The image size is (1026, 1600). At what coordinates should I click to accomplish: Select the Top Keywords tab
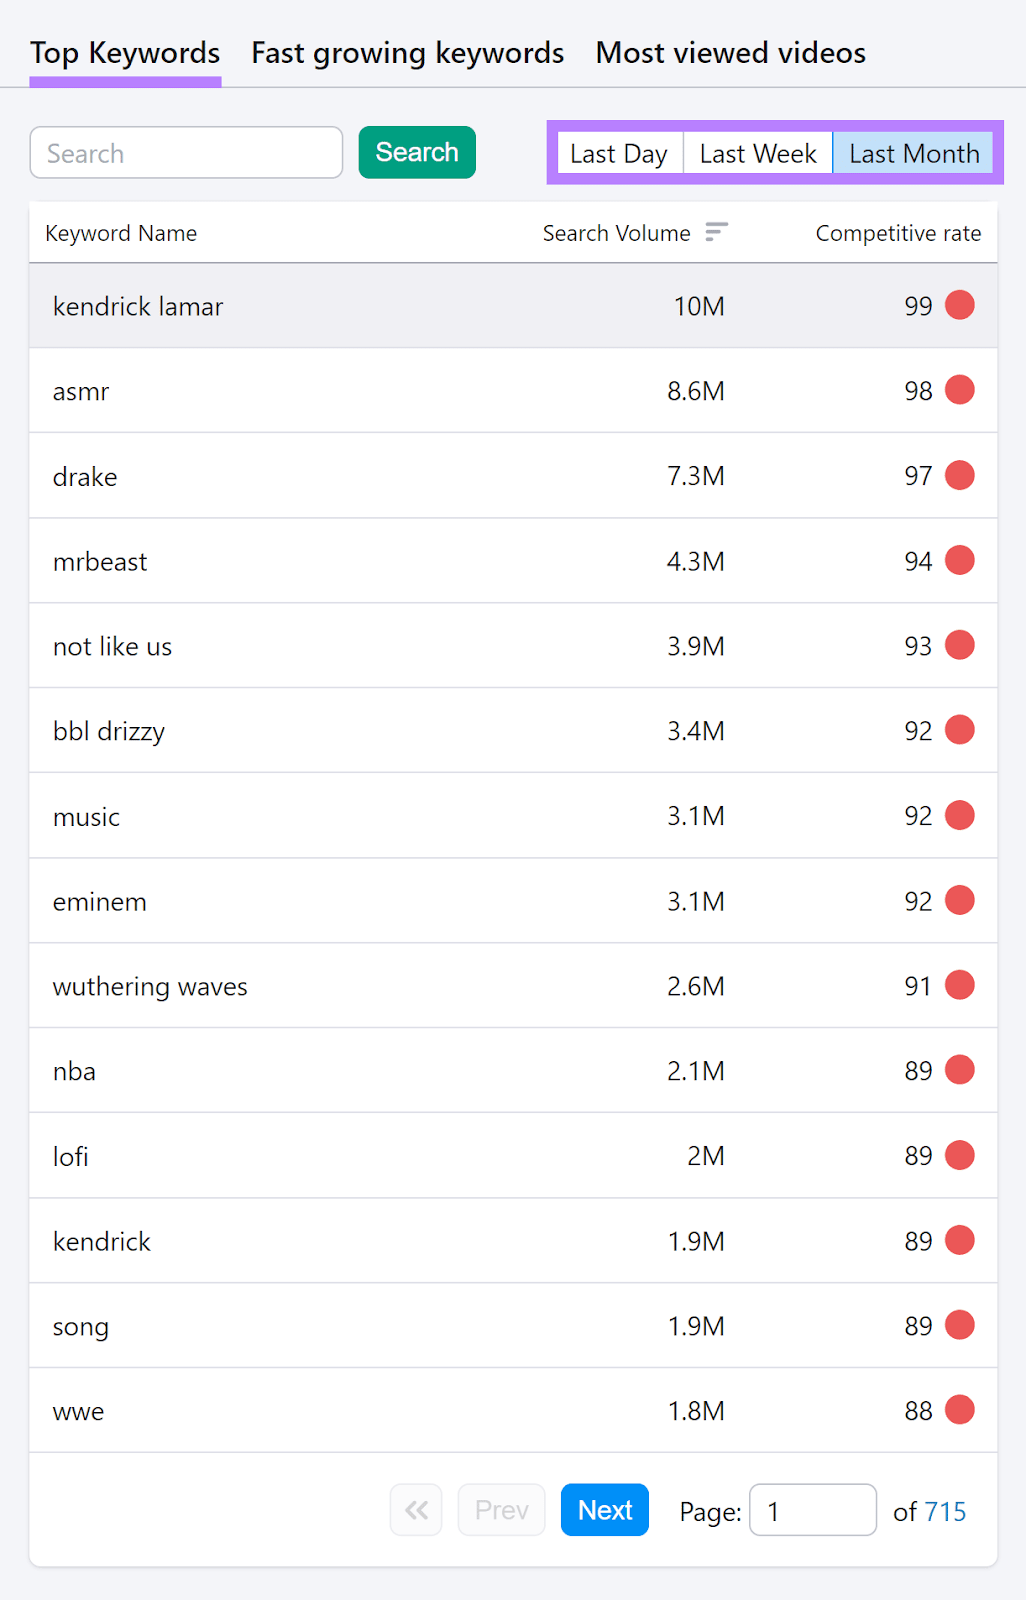pos(125,52)
